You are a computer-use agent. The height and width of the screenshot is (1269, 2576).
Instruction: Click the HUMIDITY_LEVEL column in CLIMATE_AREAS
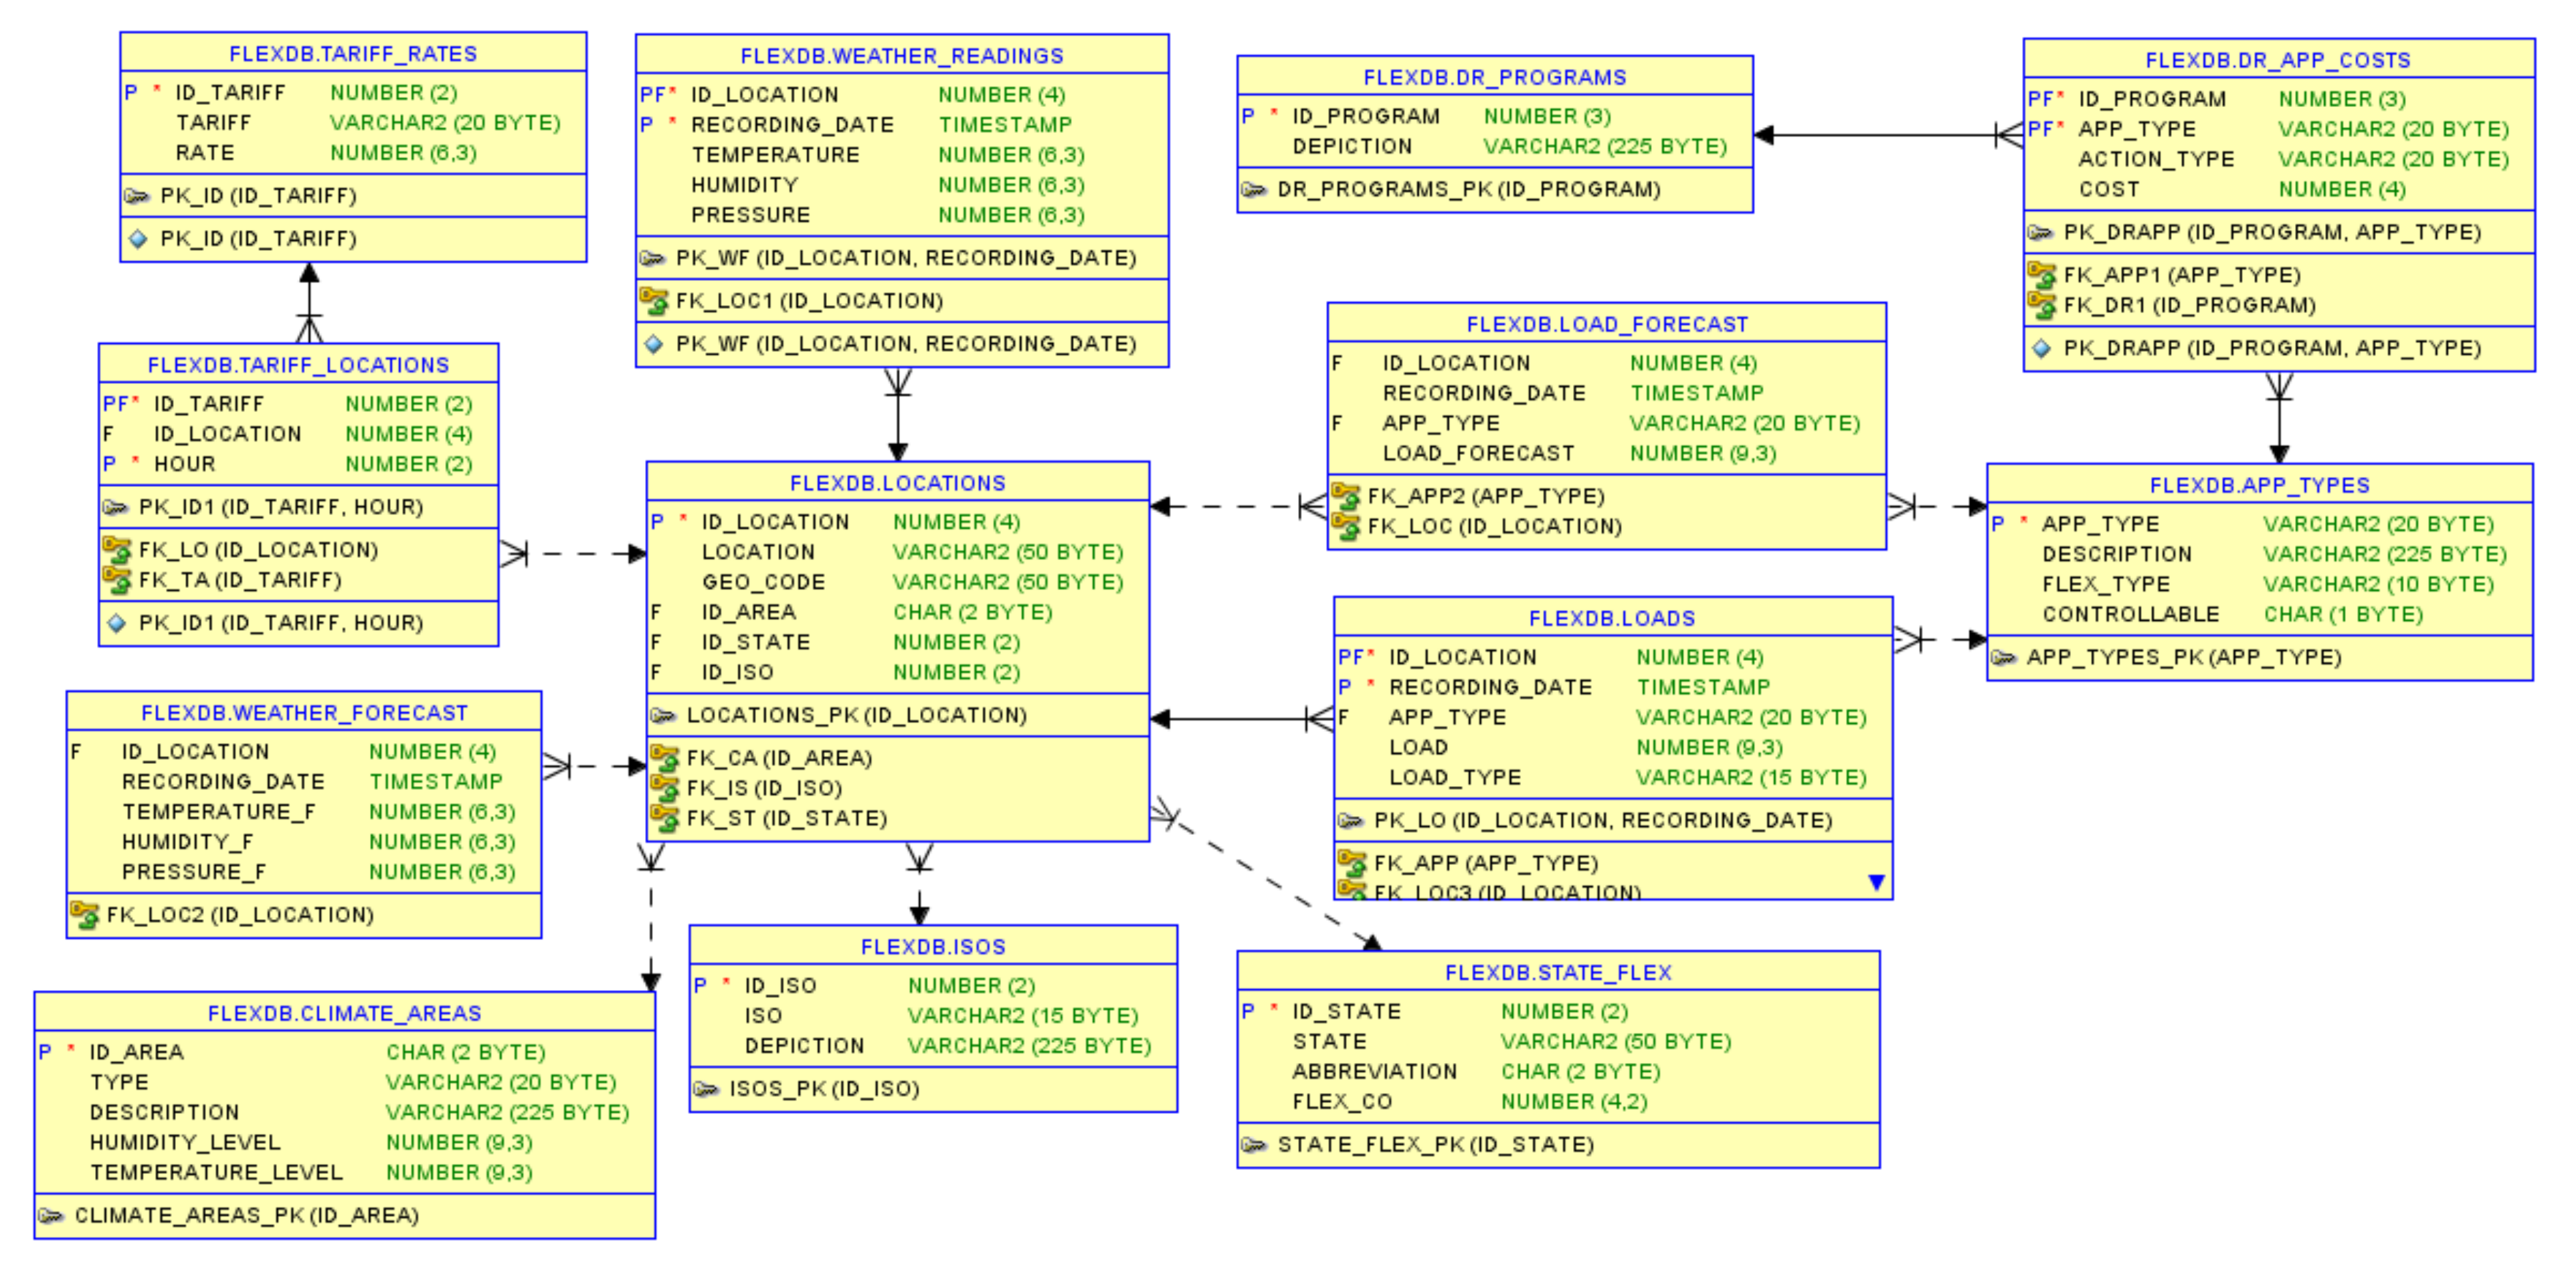tap(185, 1142)
